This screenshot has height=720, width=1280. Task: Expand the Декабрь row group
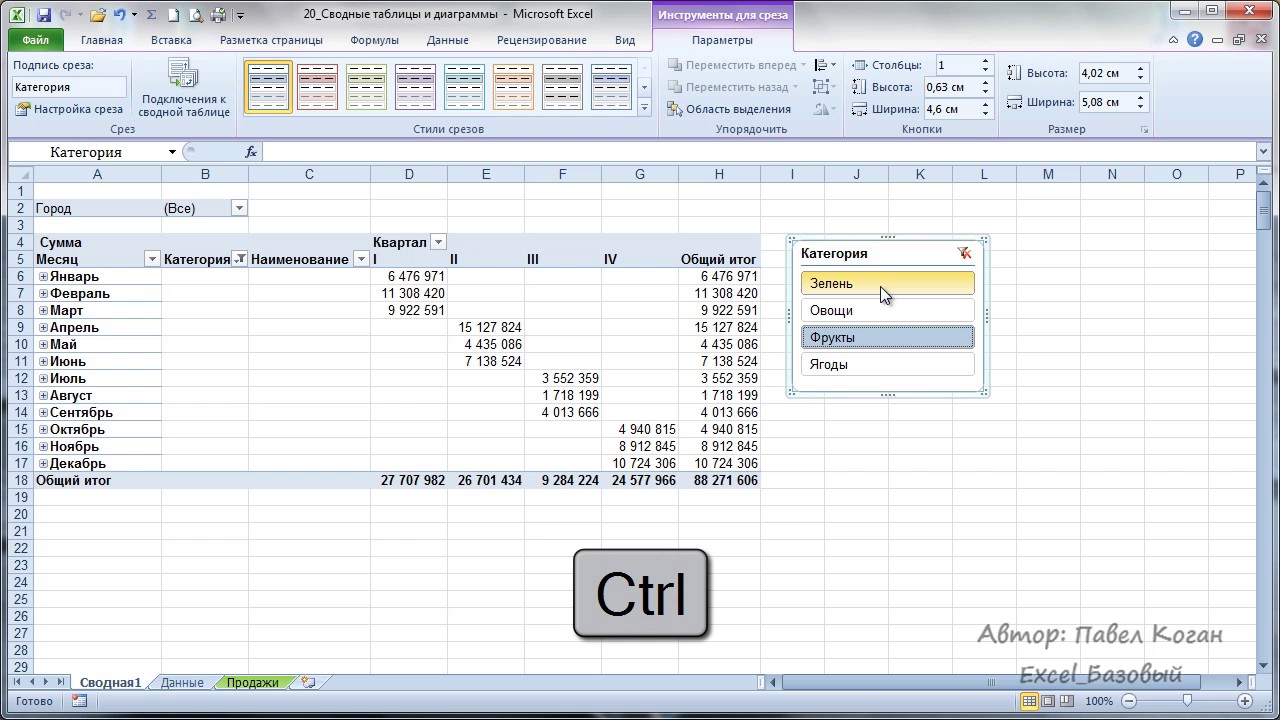[x=43, y=464]
